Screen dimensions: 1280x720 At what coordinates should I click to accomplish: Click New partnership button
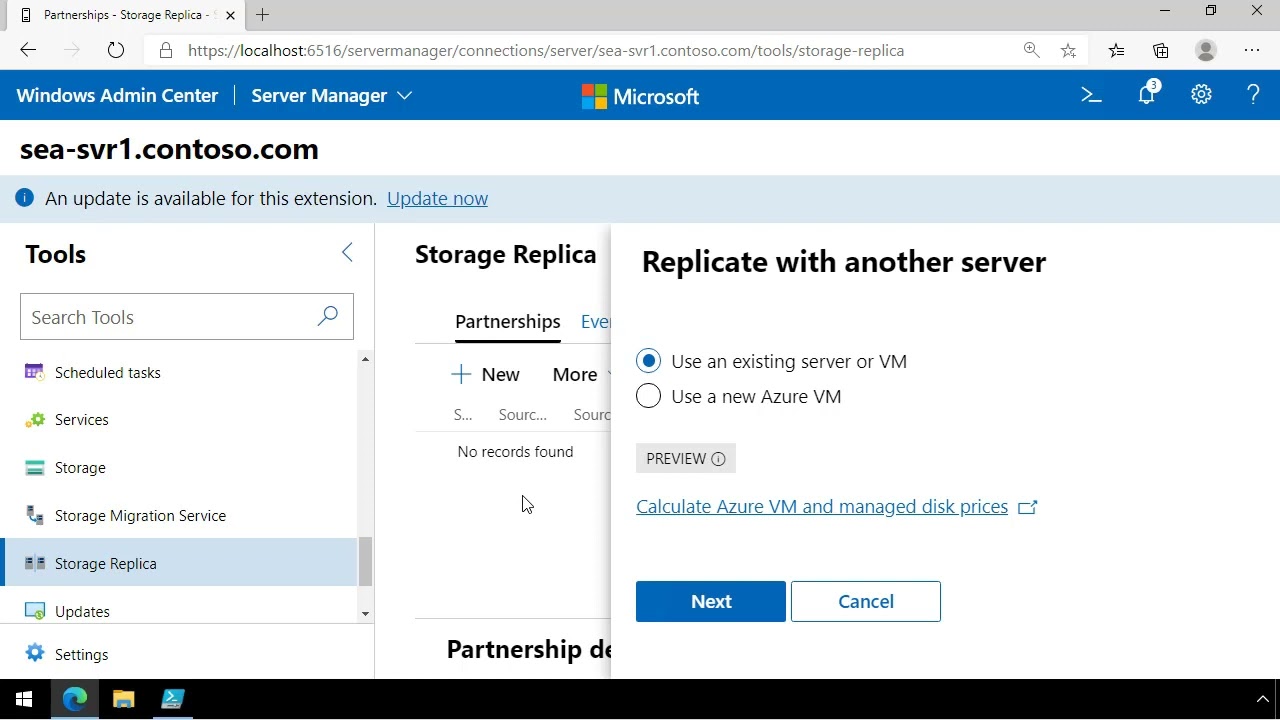[x=485, y=374]
